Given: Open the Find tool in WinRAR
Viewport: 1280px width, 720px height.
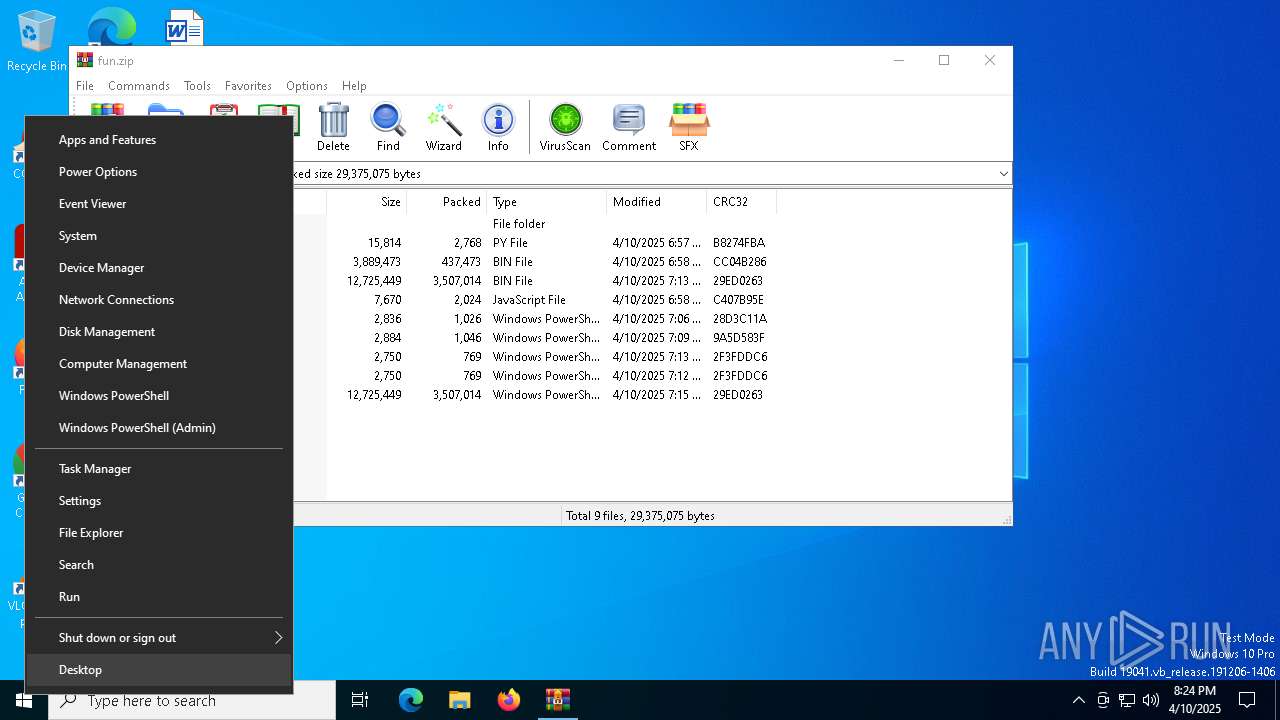Looking at the screenshot, I should pos(388,127).
